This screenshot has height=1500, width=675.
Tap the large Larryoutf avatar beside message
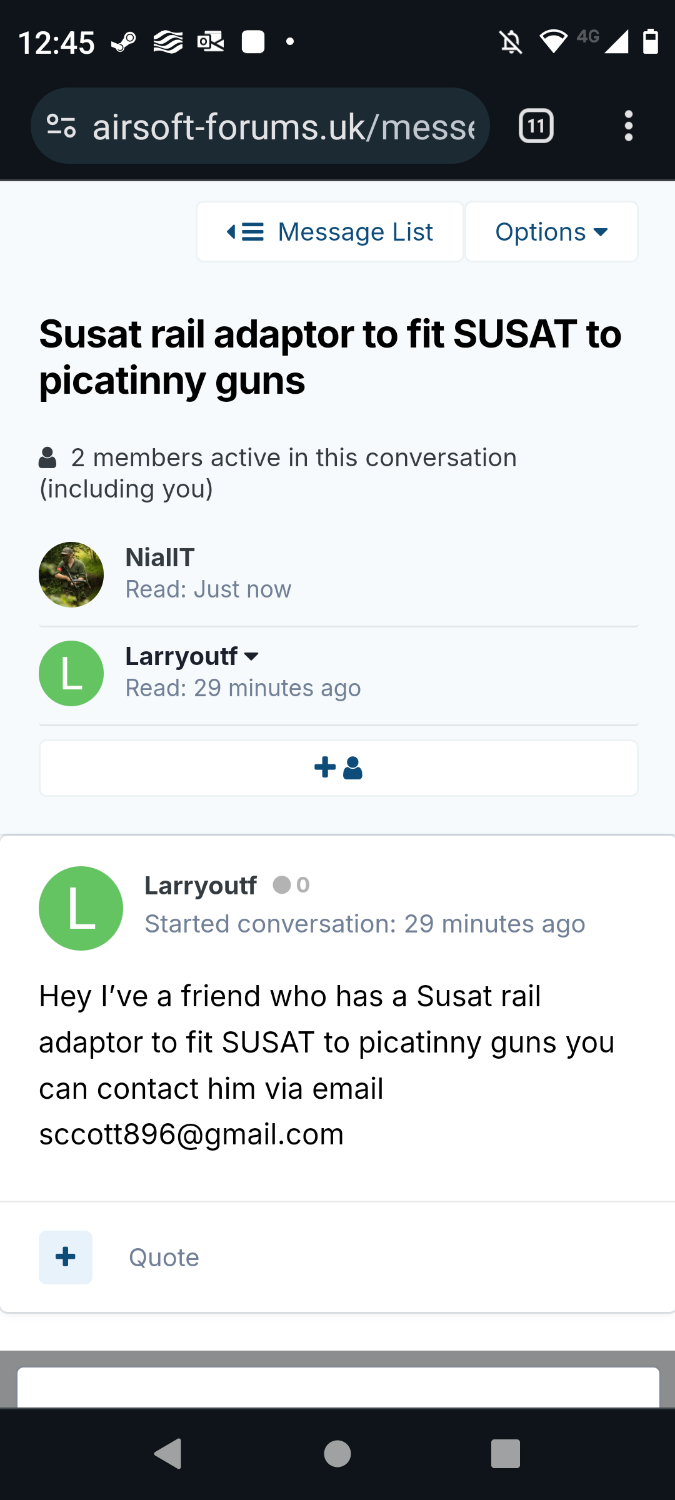coord(81,908)
